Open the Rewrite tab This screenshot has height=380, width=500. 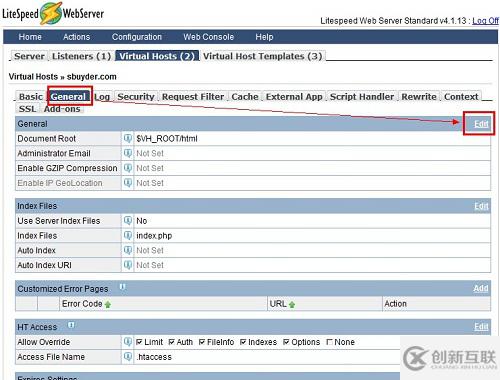[x=419, y=97]
